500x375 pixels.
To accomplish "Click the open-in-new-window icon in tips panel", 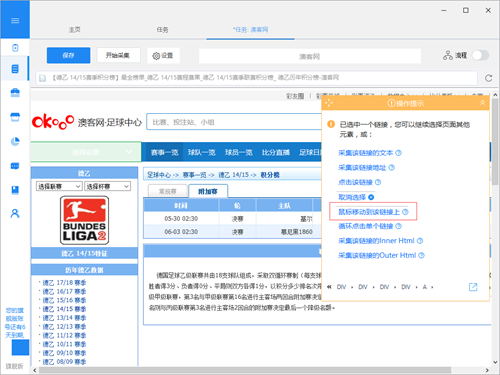I will point(473,287).
